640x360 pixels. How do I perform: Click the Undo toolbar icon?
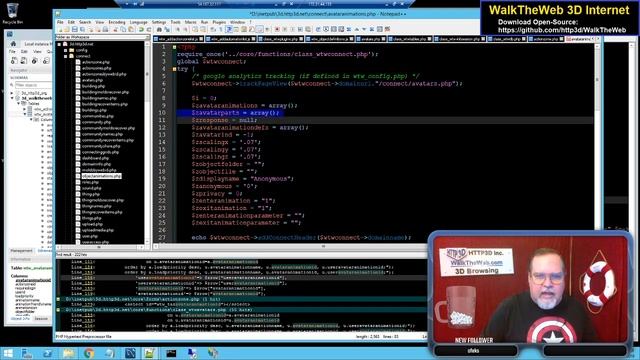click(x=141, y=29)
